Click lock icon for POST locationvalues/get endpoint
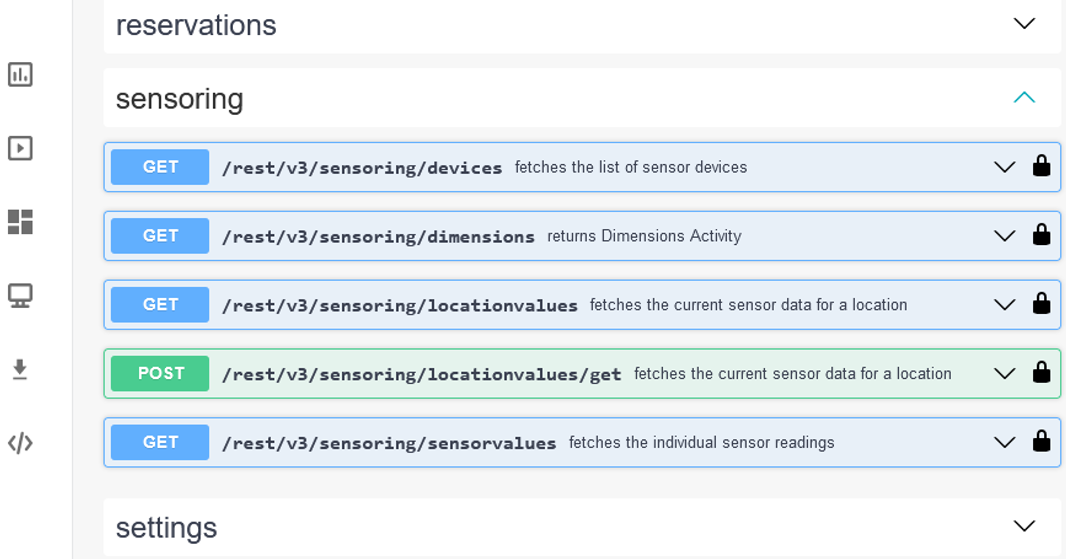 click(x=1042, y=373)
